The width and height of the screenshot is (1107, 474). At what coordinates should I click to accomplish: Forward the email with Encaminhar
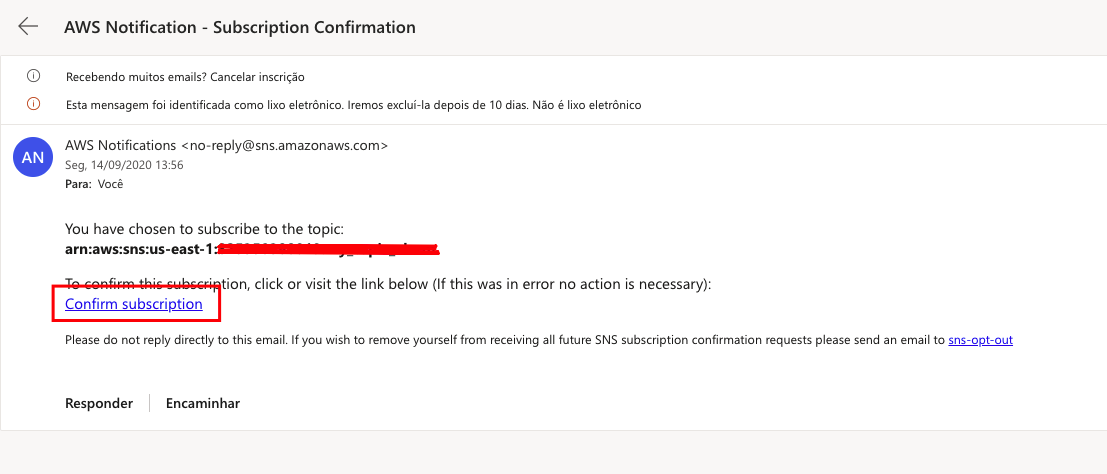pyautogui.click(x=203, y=403)
